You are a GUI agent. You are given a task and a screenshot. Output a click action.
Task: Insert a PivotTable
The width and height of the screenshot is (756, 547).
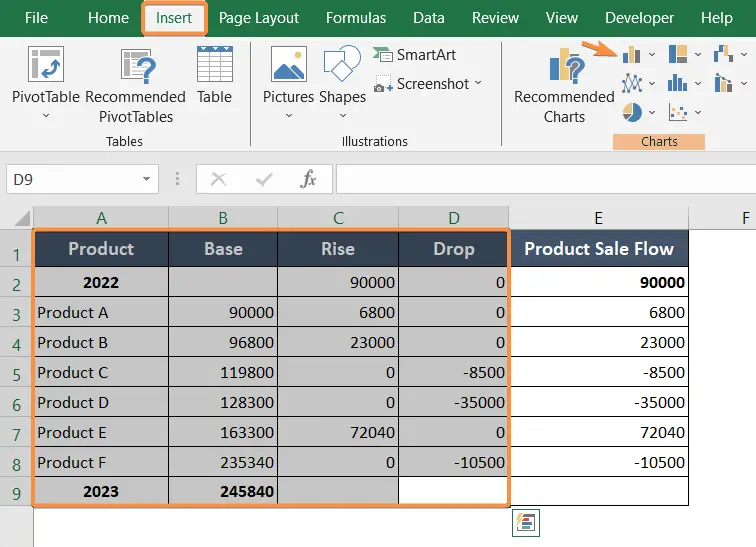(45, 75)
